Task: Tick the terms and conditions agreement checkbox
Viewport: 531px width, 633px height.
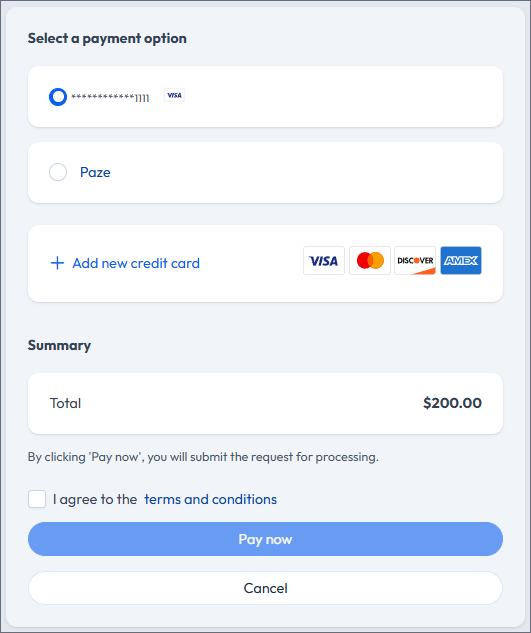Action: point(37,499)
